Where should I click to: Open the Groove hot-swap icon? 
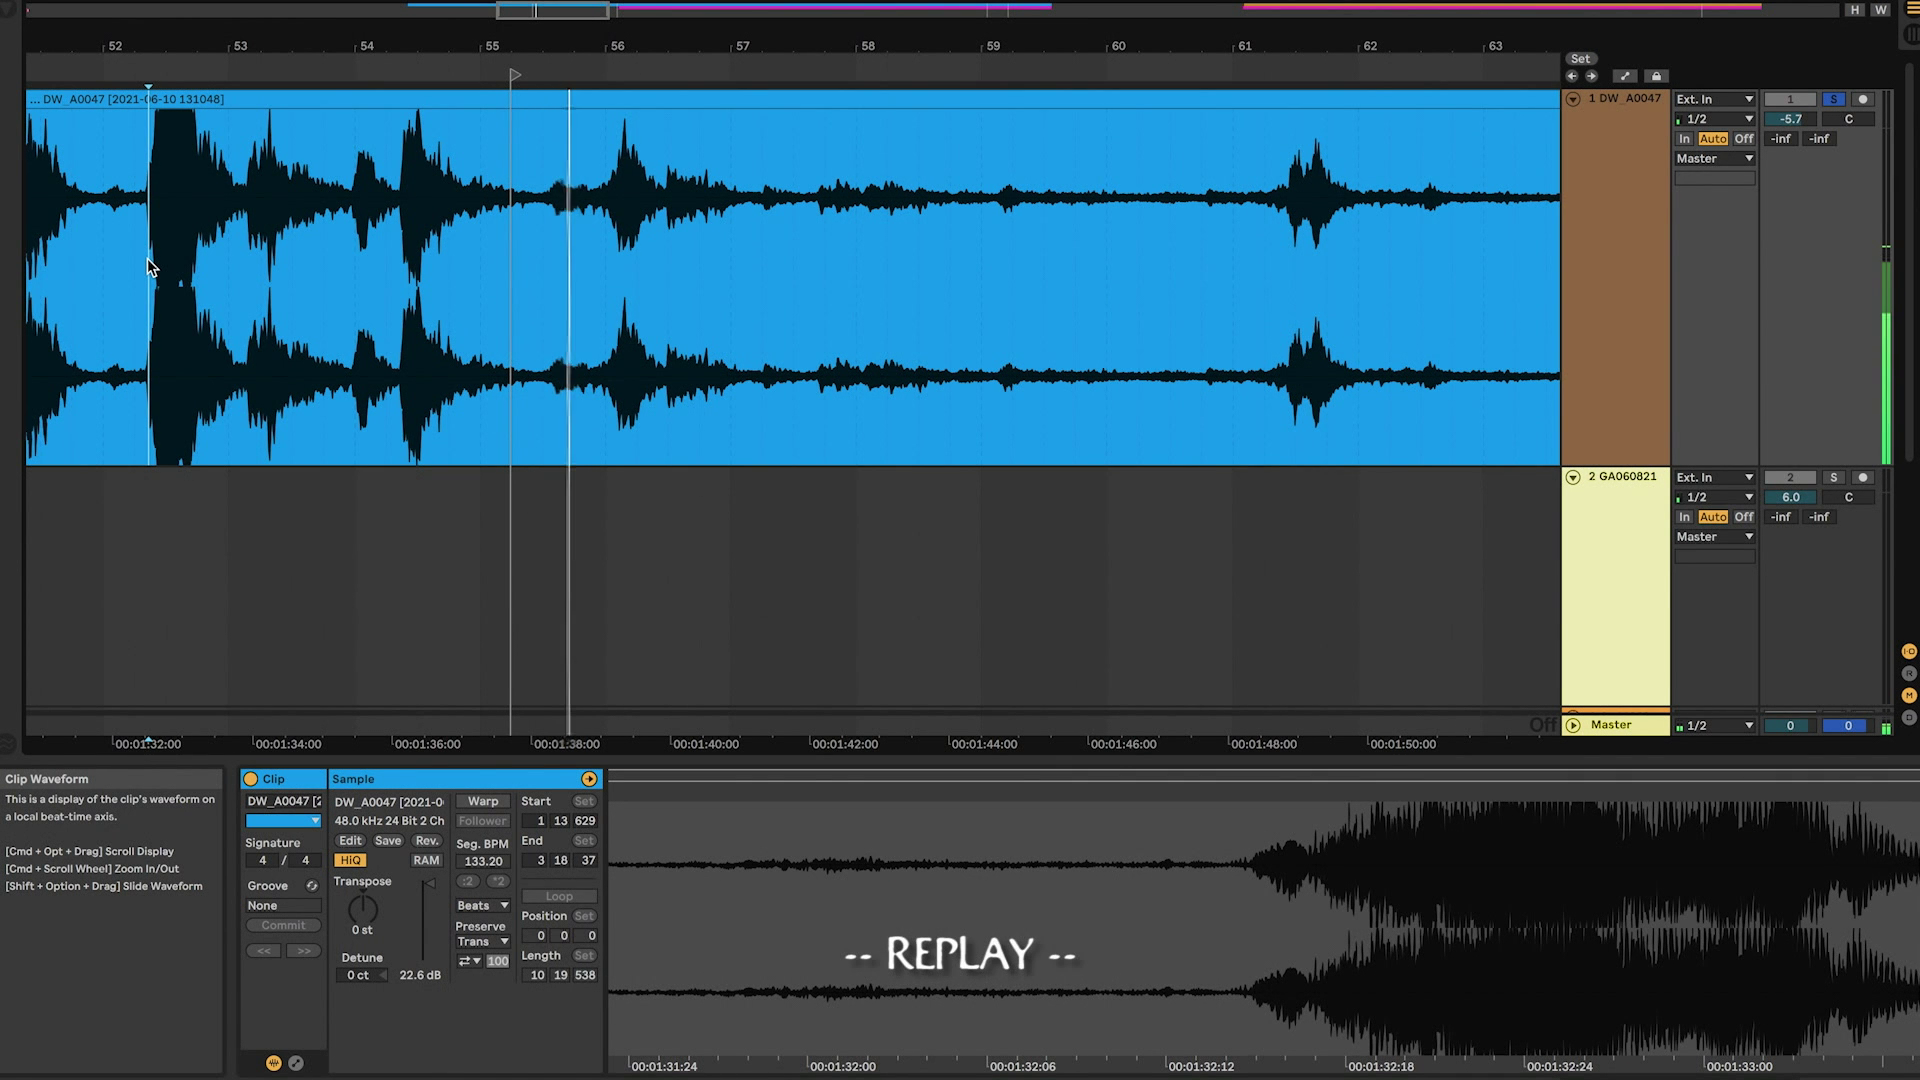[311, 886]
